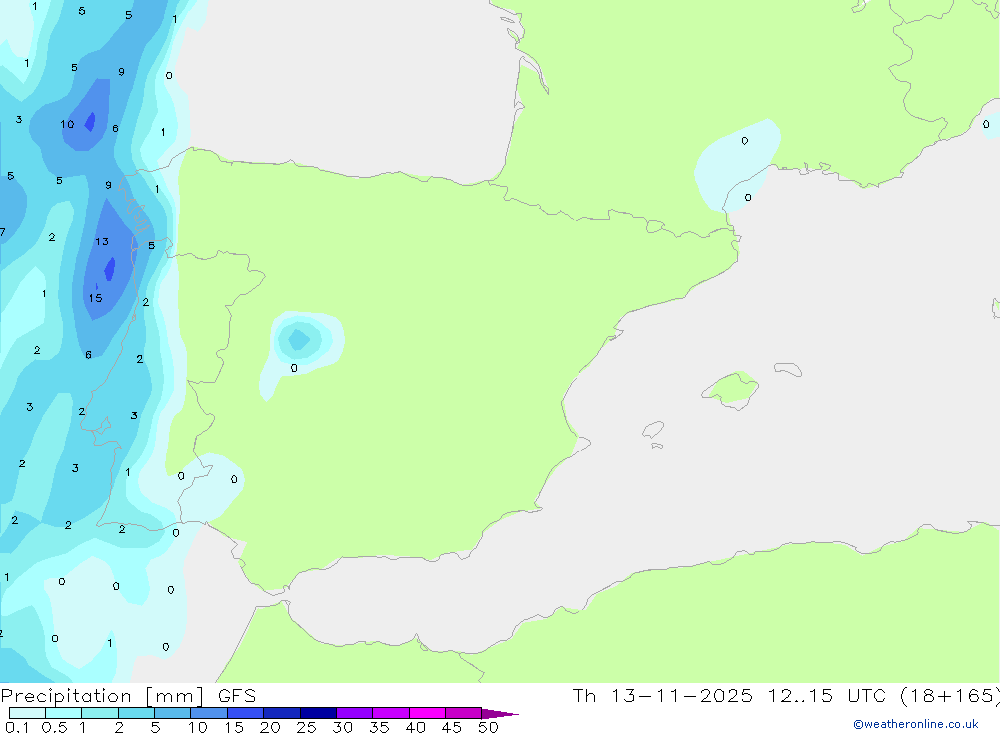The width and height of the screenshot is (1000, 733).
Task: Pick the legend swatch between 40 and 45
Action: pyautogui.click(x=427, y=713)
